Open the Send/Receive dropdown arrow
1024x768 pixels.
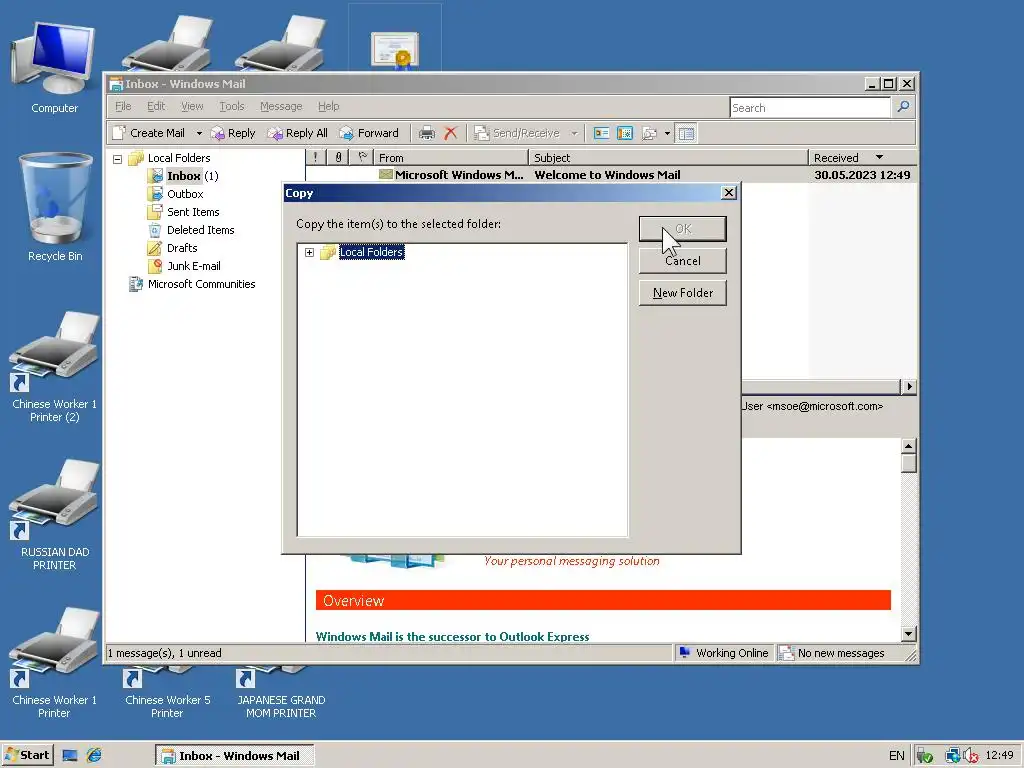574,133
